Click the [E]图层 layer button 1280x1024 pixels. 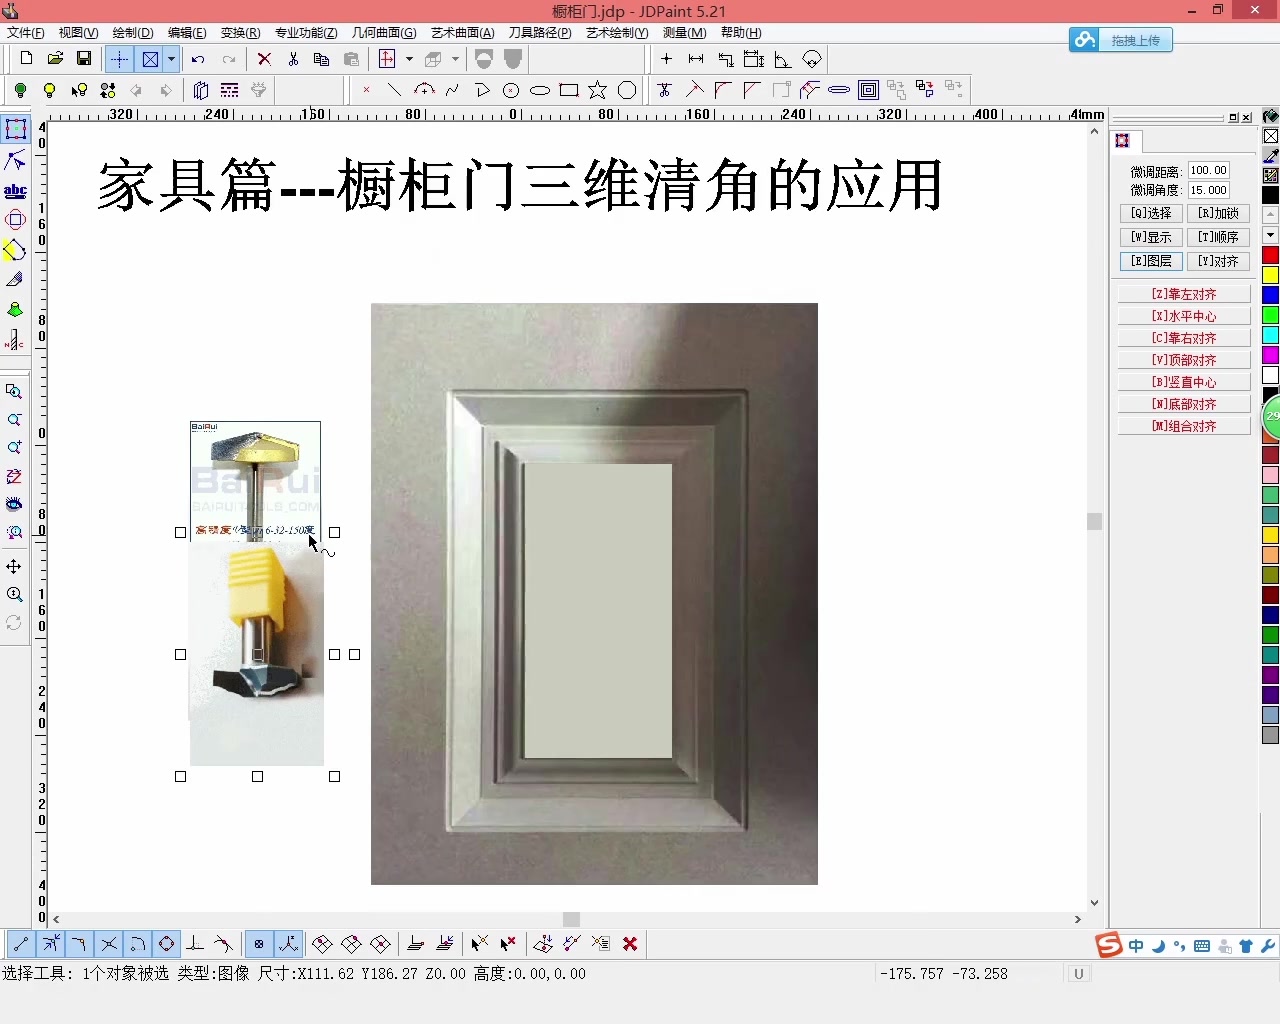click(1150, 261)
